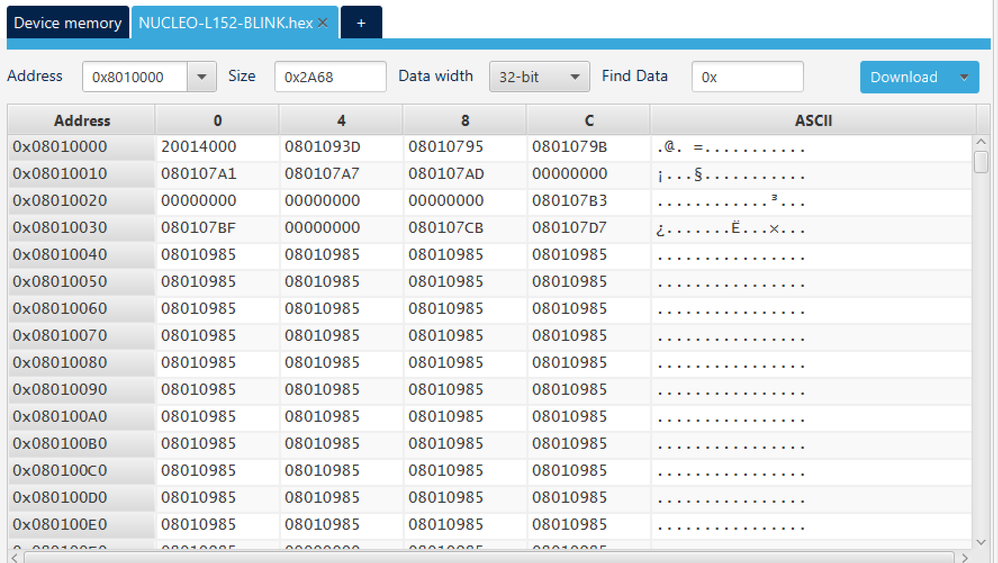Click the Size input field
This screenshot has width=998, height=563.
pyautogui.click(x=330, y=77)
